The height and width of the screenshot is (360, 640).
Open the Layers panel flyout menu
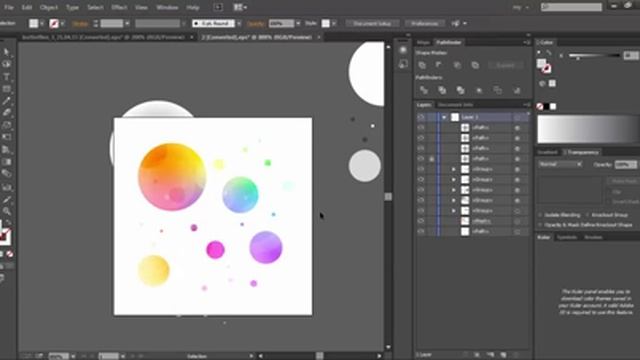[x=527, y=105]
